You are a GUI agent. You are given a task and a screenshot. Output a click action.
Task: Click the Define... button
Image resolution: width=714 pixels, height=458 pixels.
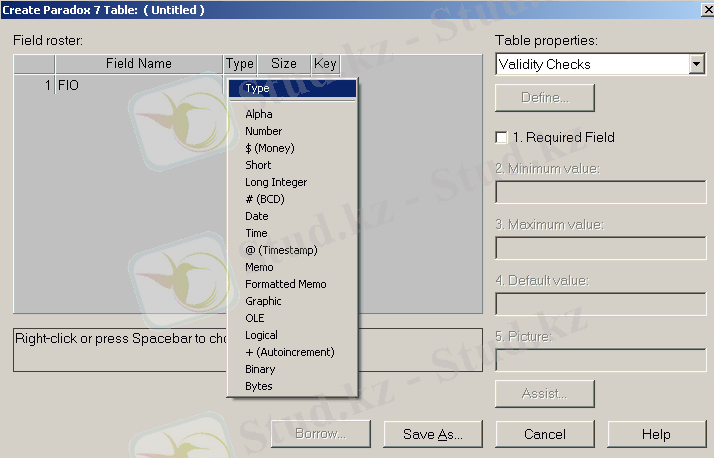pos(545,97)
